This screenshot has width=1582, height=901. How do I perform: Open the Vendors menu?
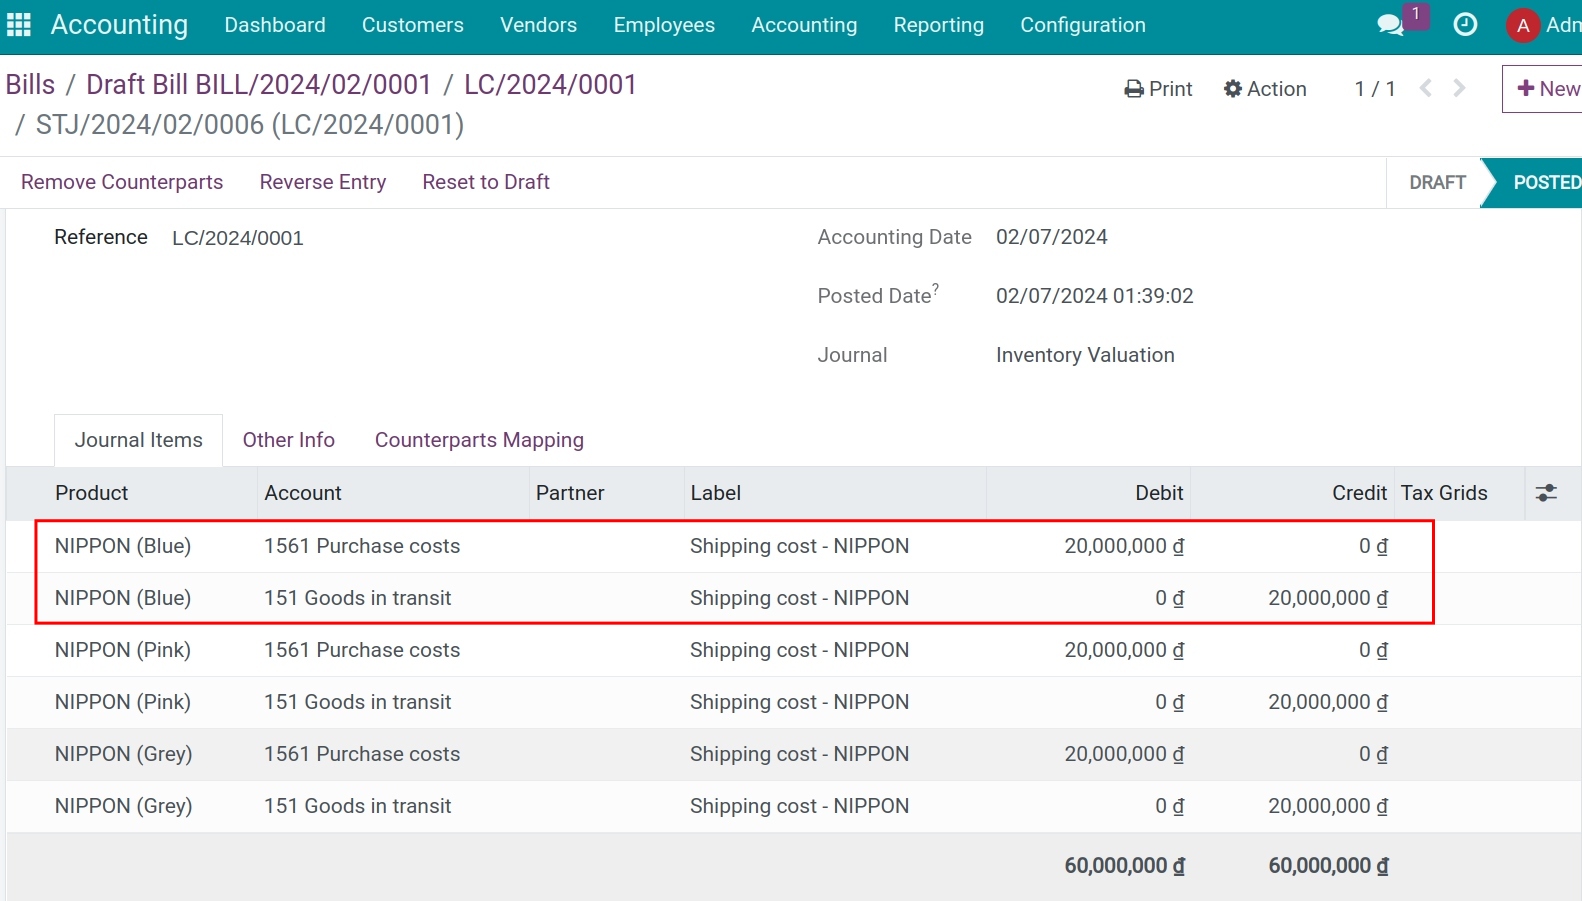[538, 25]
